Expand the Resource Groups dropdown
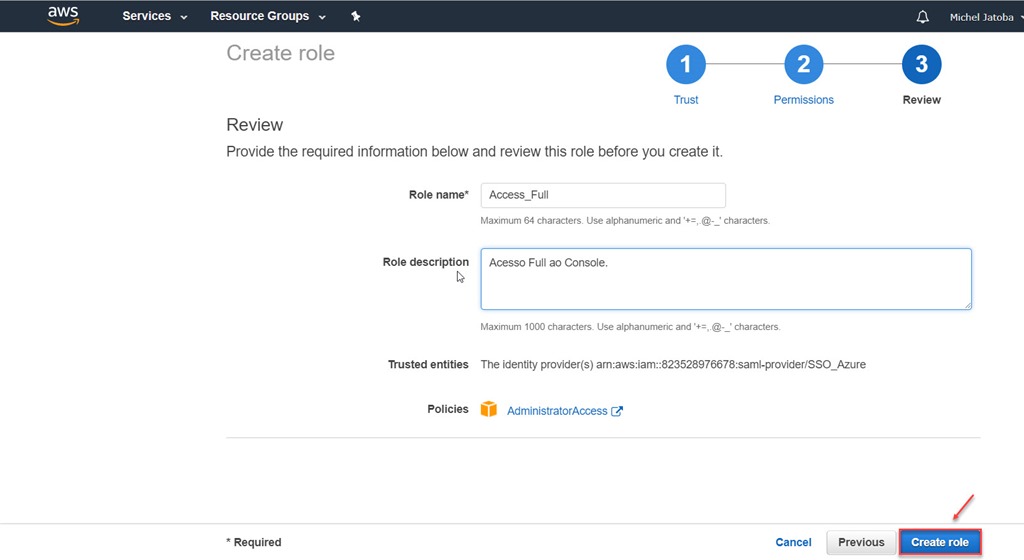Image resolution: width=1024 pixels, height=560 pixels. [x=268, y=16]
